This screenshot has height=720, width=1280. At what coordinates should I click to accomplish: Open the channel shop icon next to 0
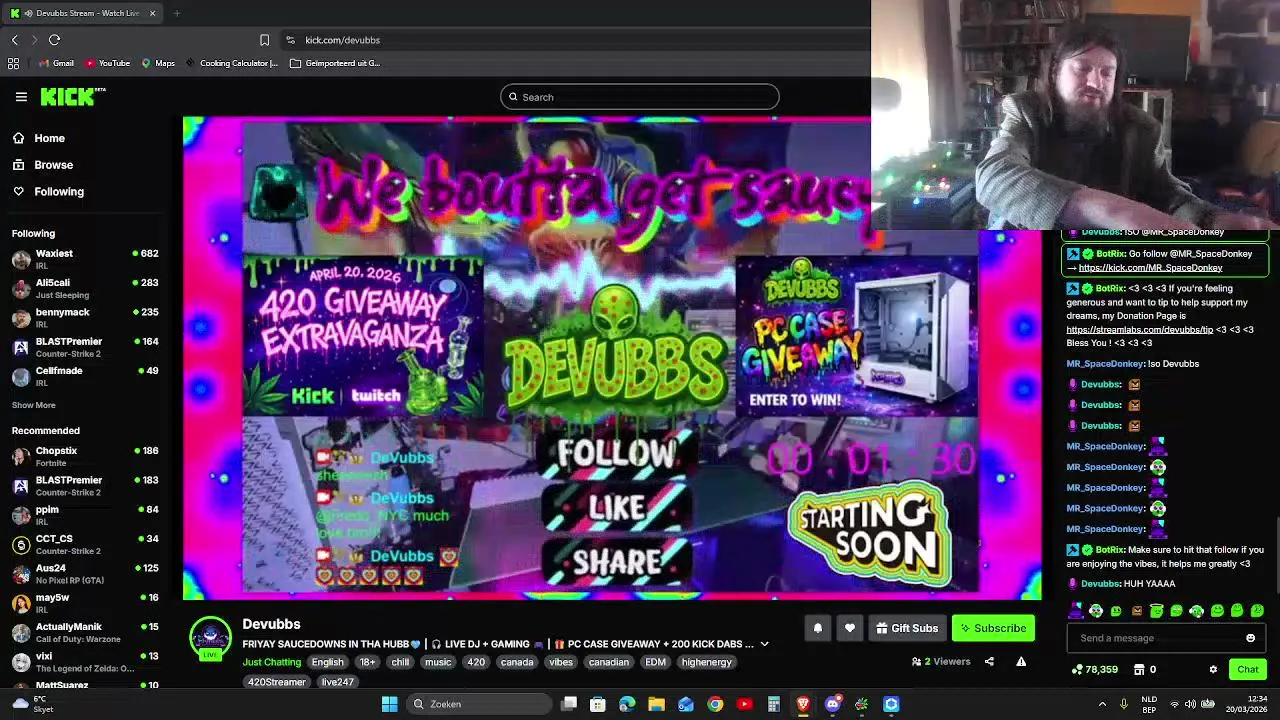(x=1139, y=669)
